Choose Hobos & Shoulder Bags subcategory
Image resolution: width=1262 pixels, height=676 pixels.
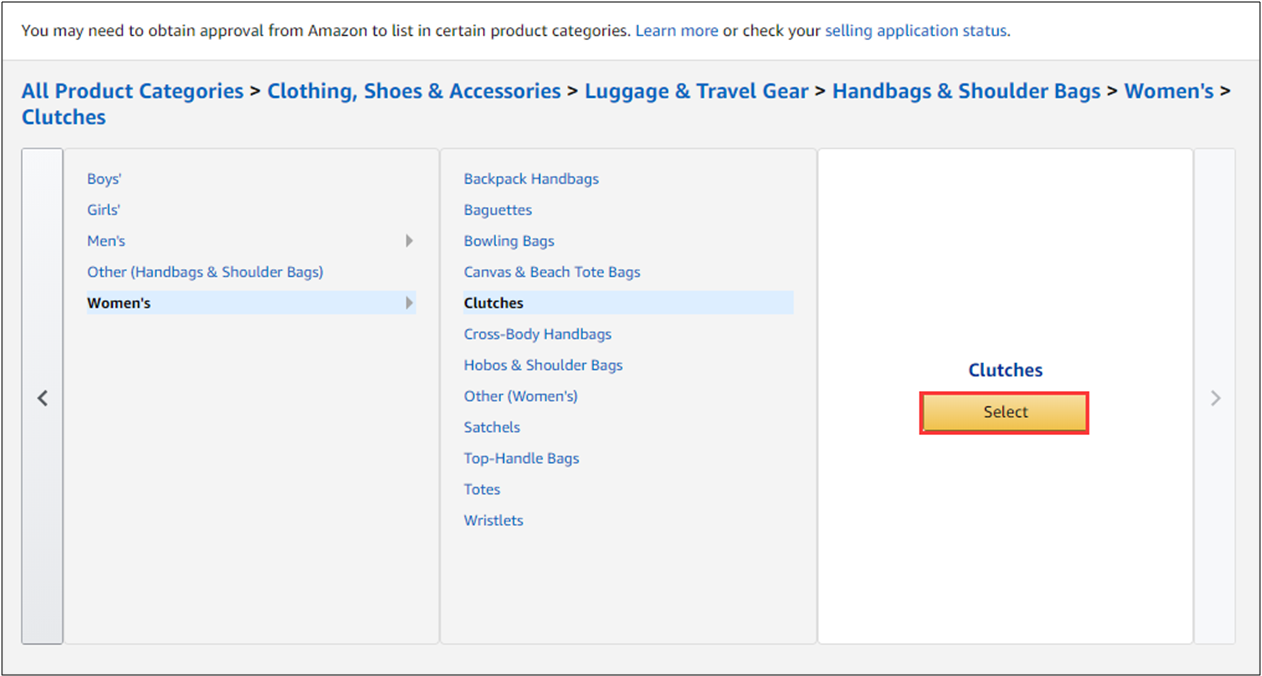coord(543,365)
